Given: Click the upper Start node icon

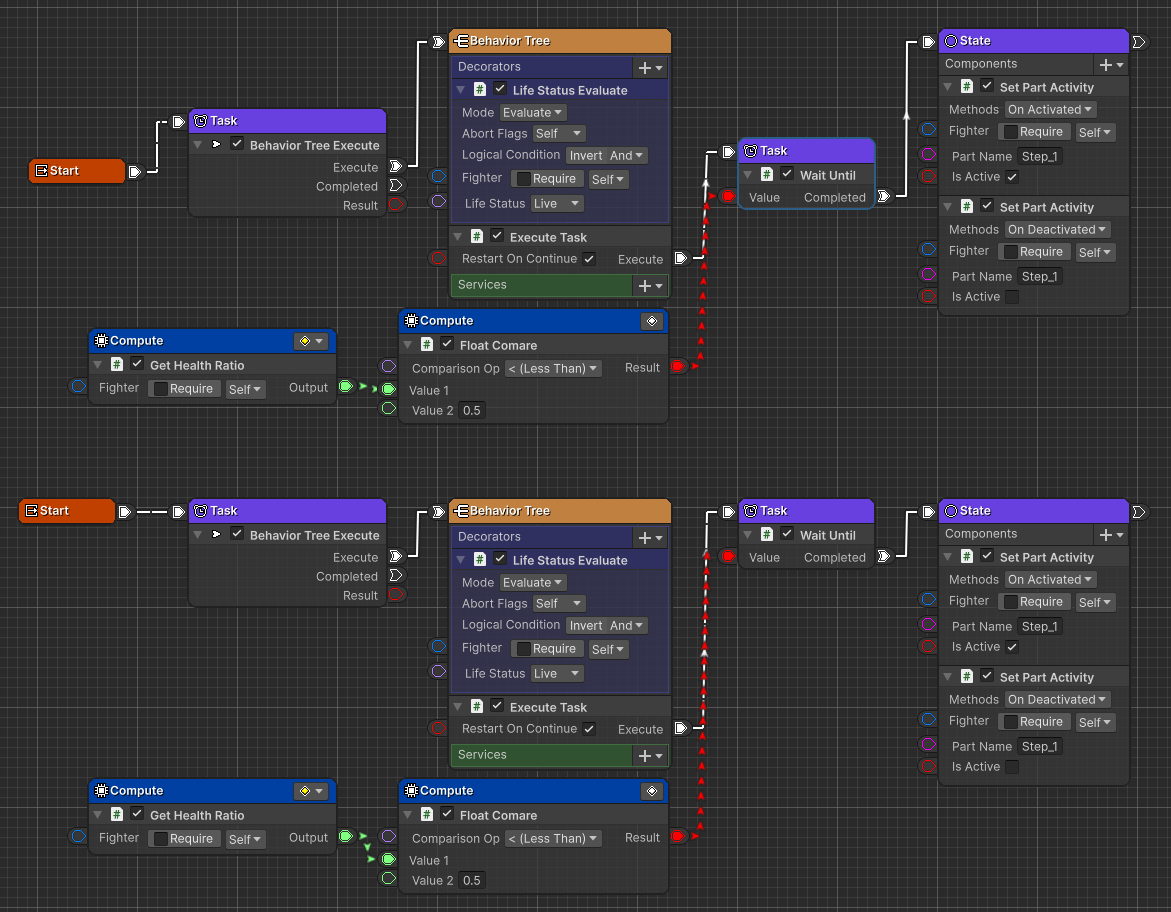Looking at the screenshot, I should (x=41, y=171).
